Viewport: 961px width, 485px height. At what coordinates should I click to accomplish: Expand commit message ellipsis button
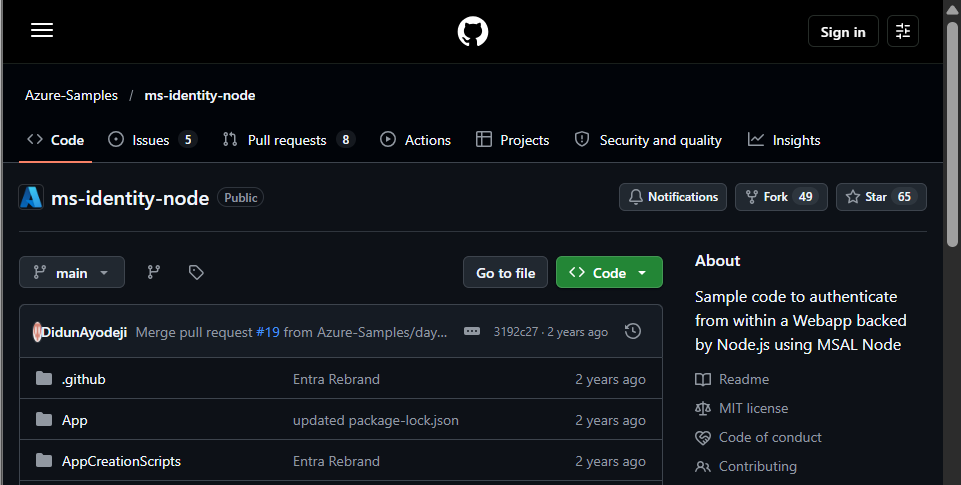[472, 332]
